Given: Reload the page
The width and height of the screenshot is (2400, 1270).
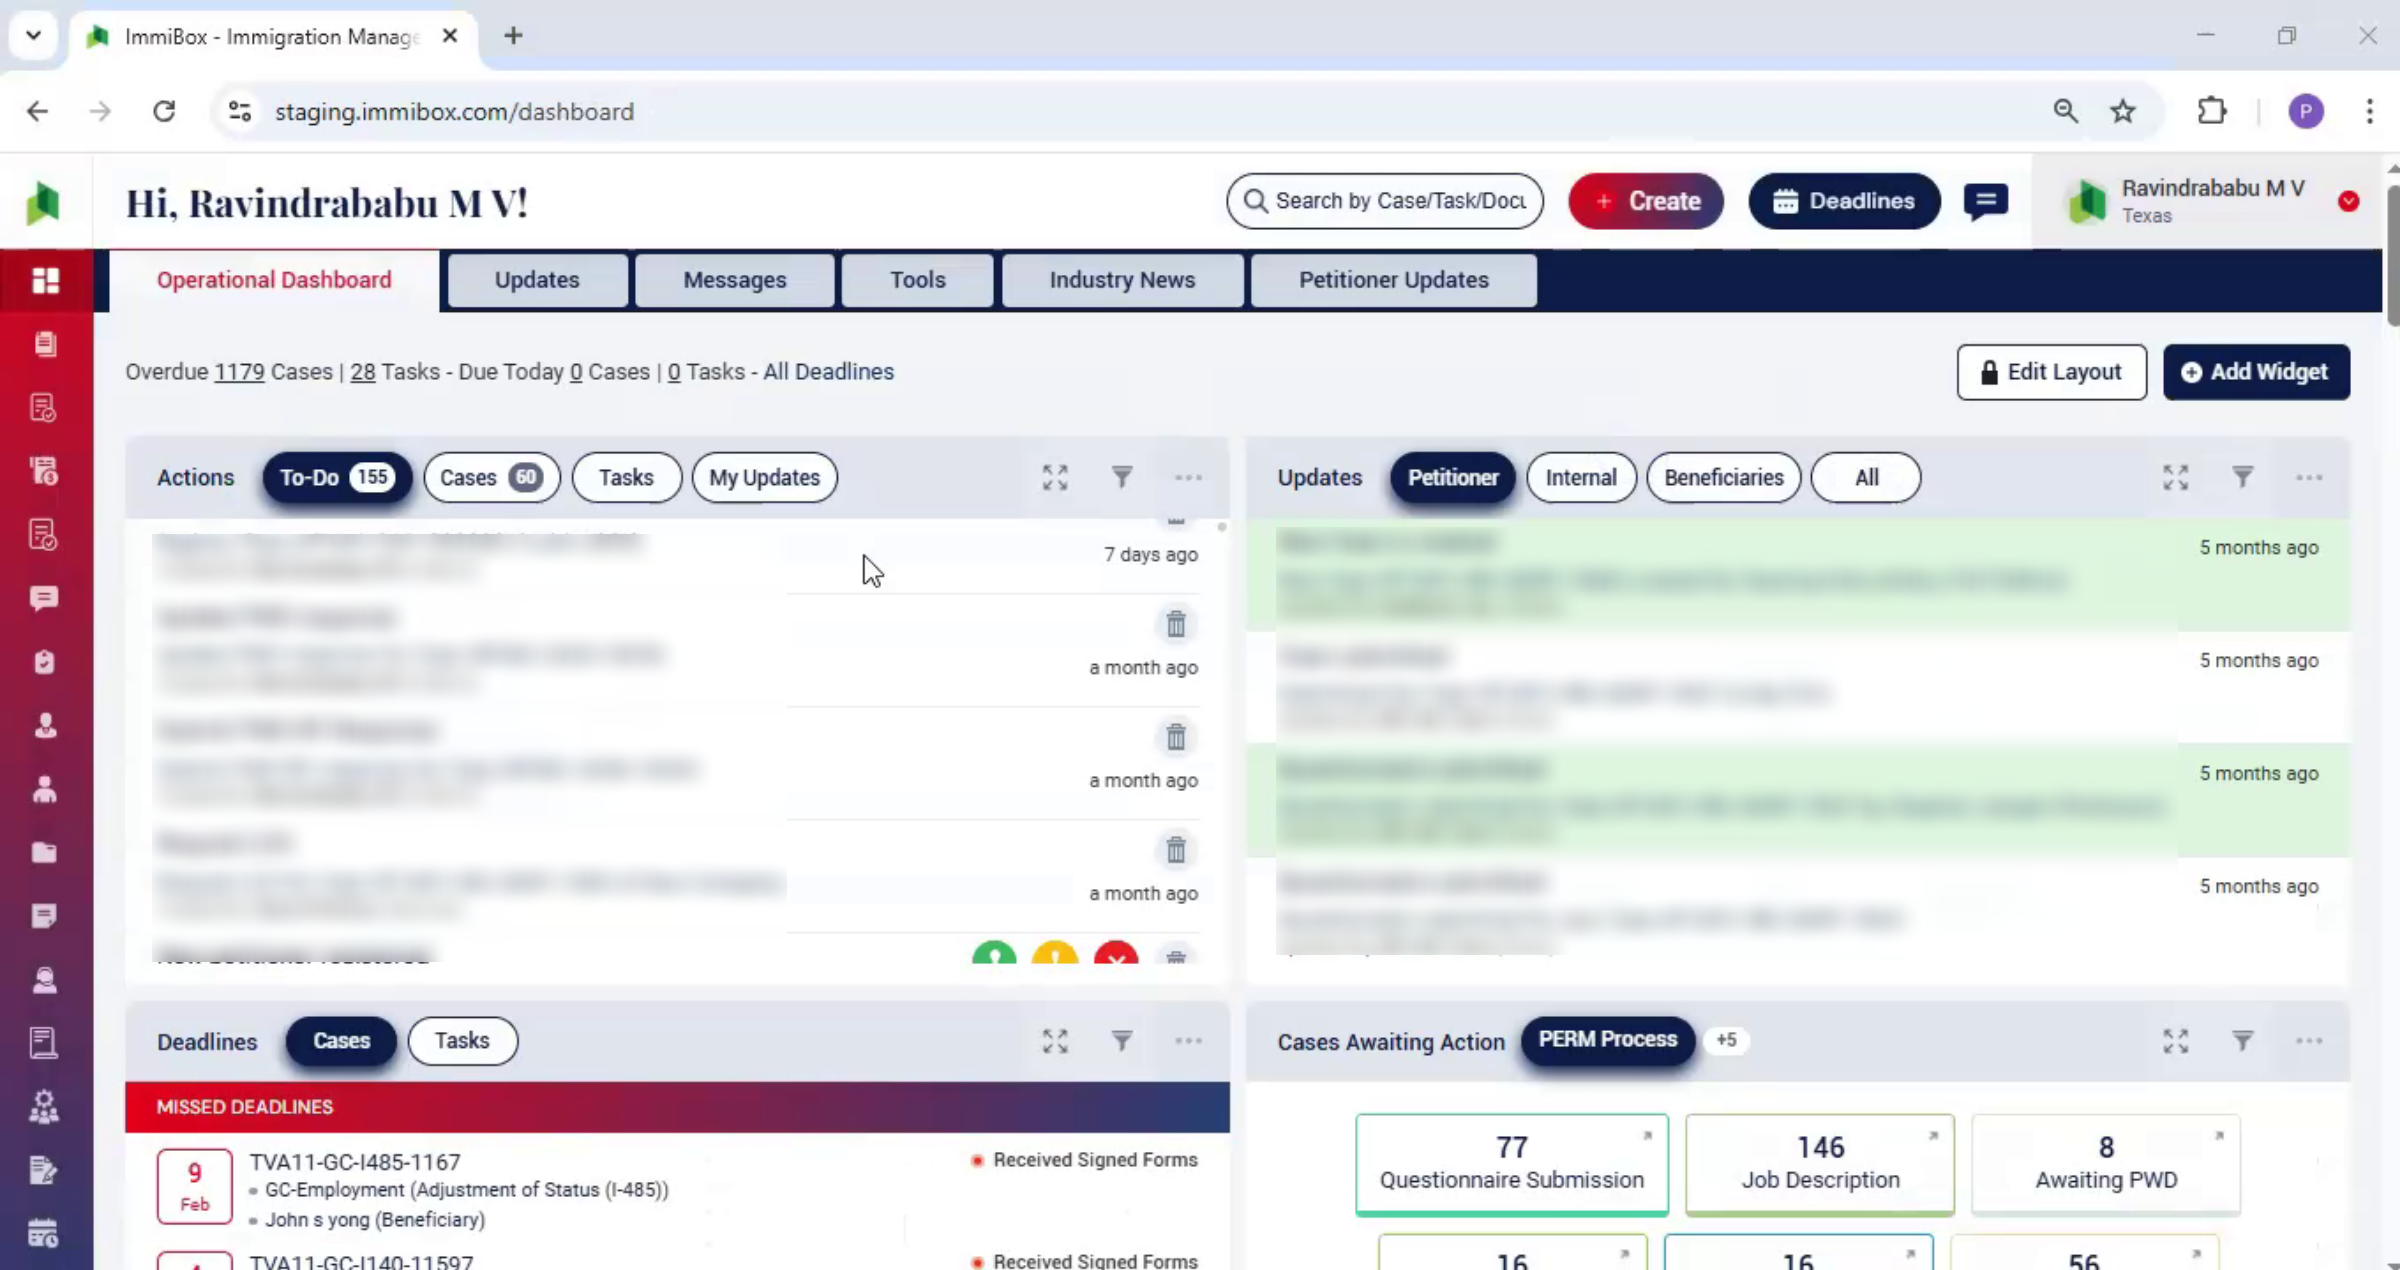Looking at the screenshot, I should coord(164,111).
